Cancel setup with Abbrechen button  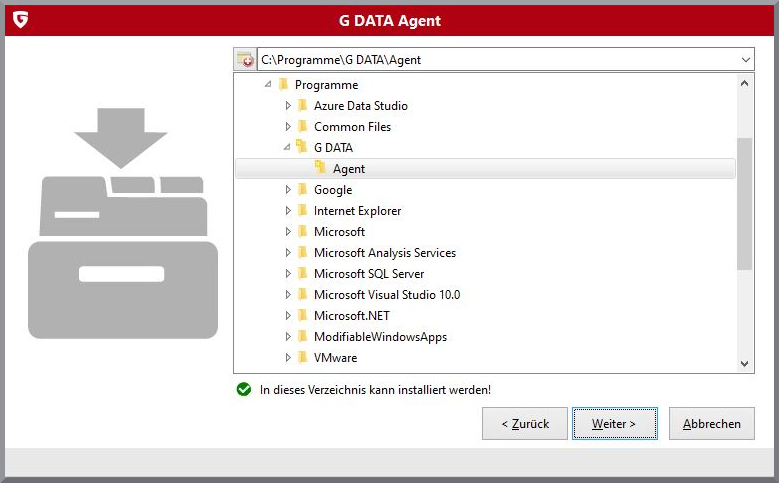[x=711, y=423]
